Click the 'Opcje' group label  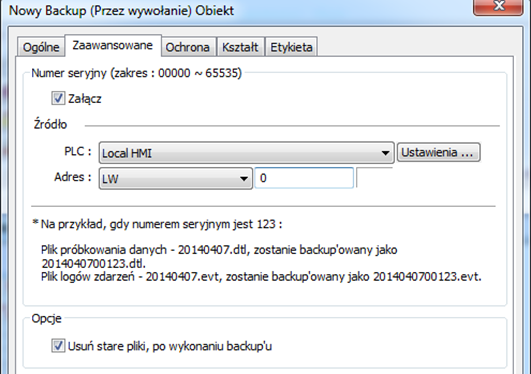(x=46, y=318)
